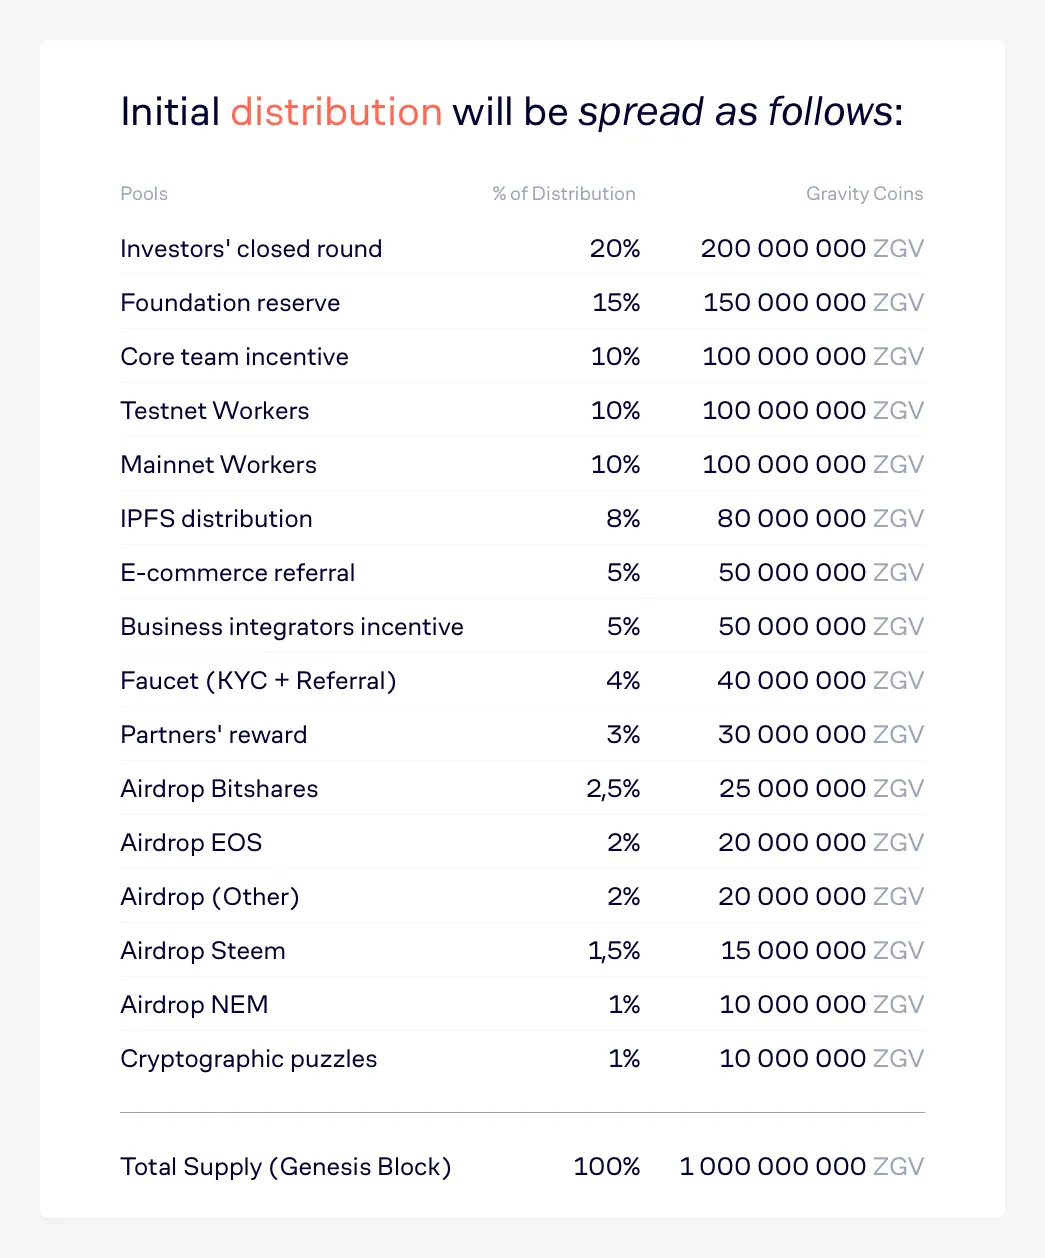Click the Gravity Coins column header
Viewport: 1045px width, 1258px height.
coord(865,194)
